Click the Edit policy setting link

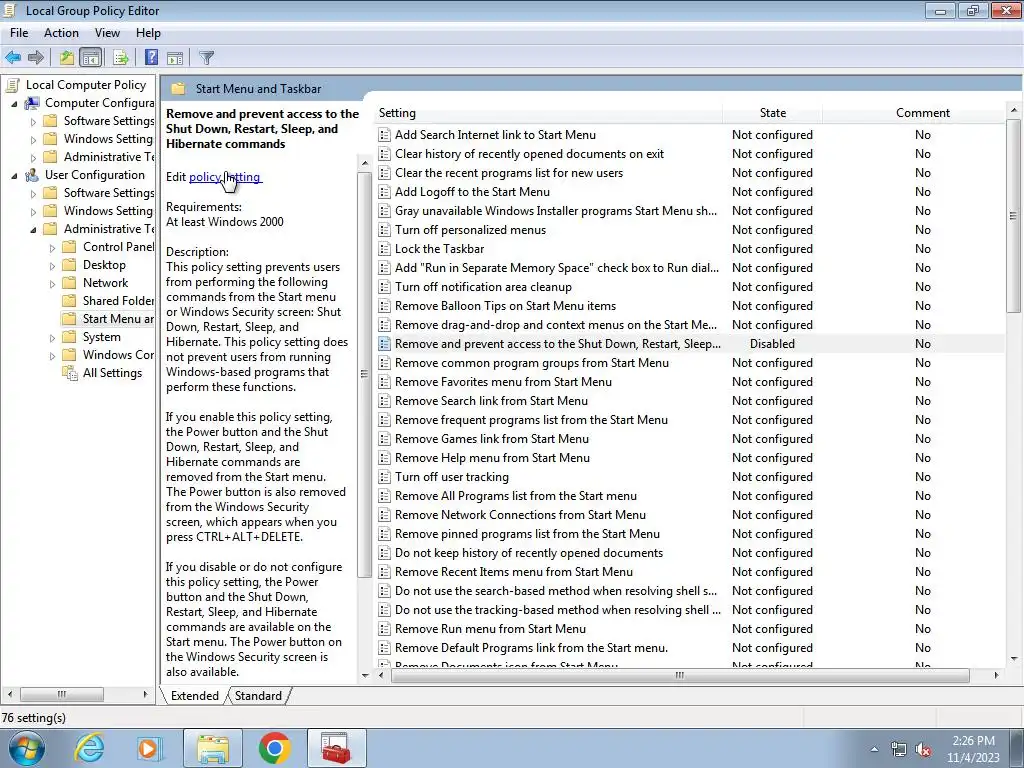pos(225,177)
